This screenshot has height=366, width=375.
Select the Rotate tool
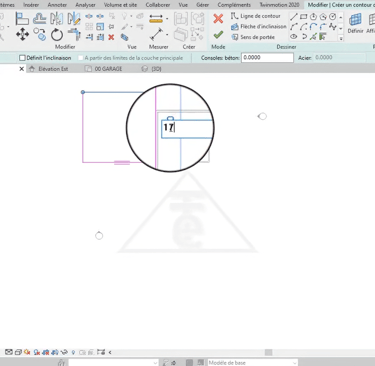click(x=57, y=35)
